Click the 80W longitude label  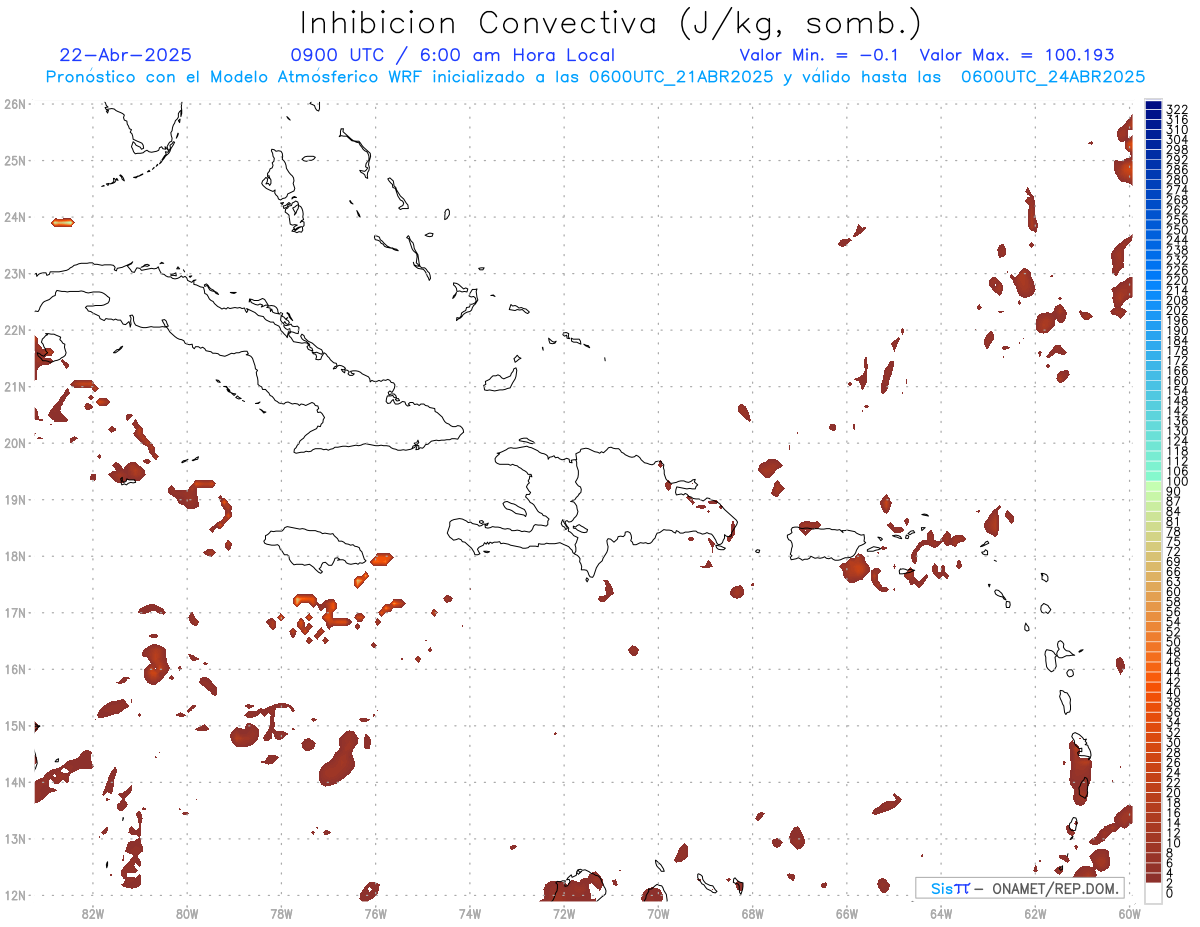click(x=187, y=913)
